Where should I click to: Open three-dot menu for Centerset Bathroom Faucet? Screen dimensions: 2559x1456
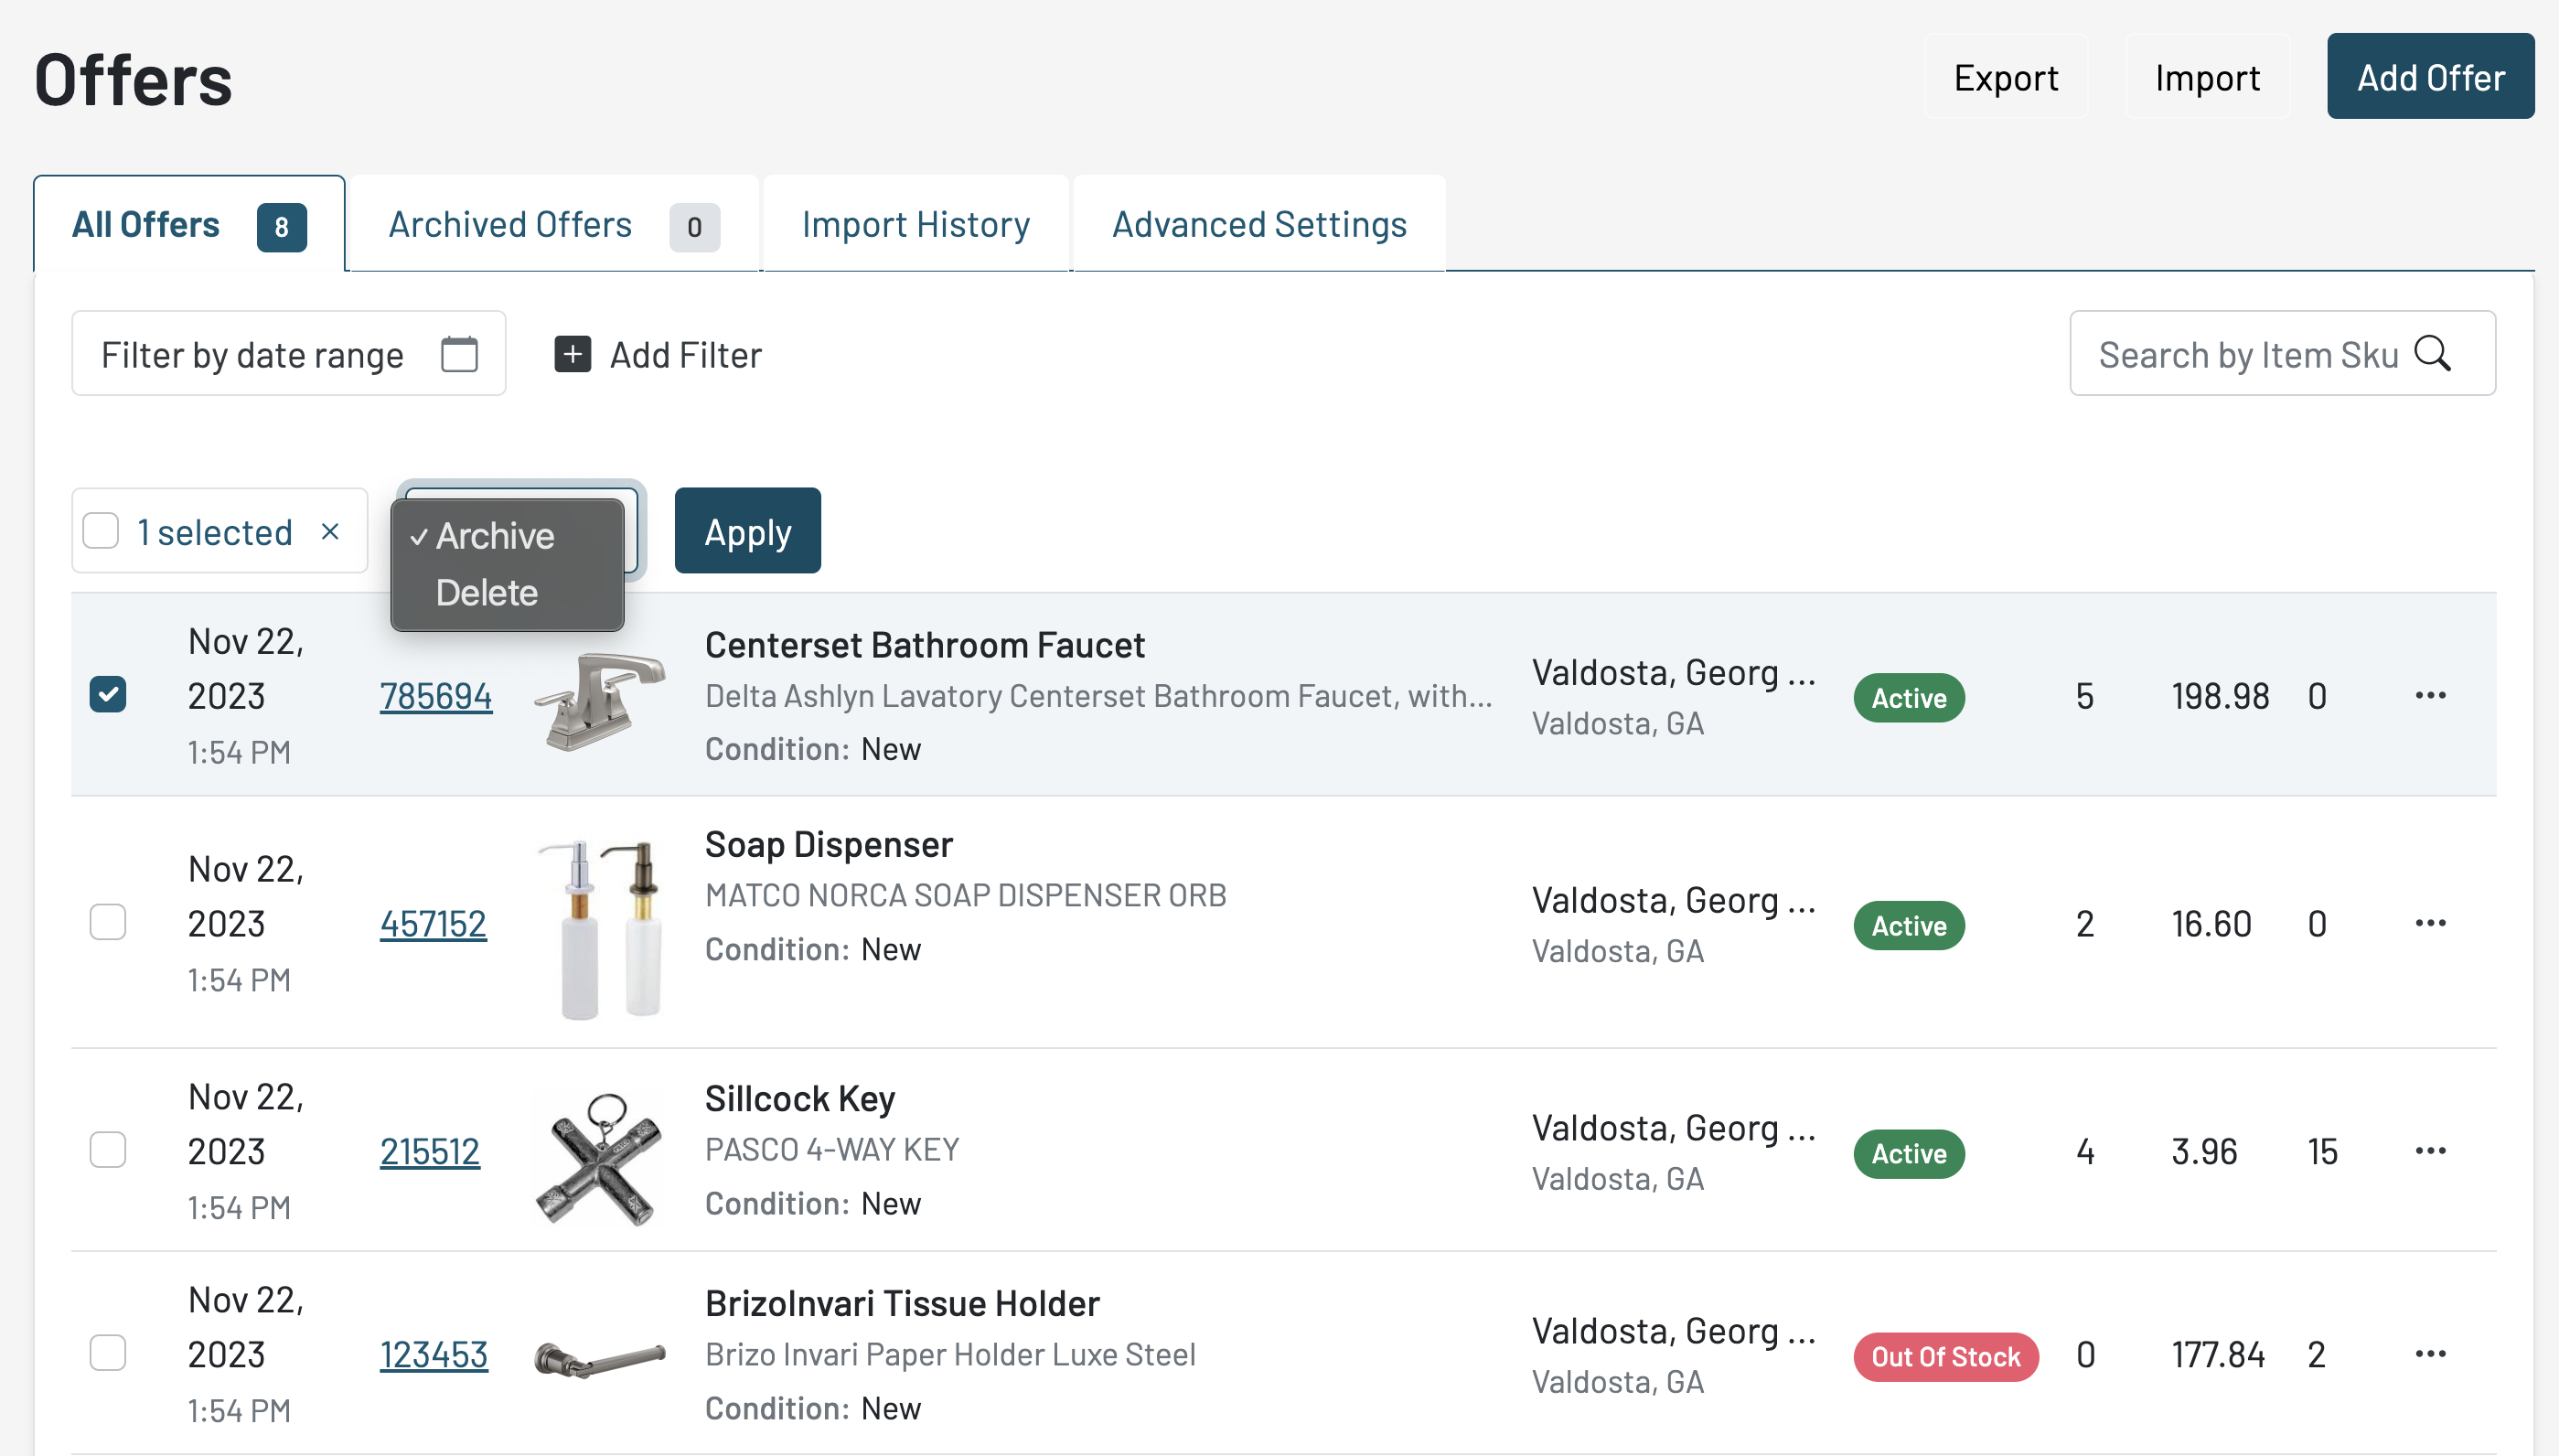click(2430, 695)
